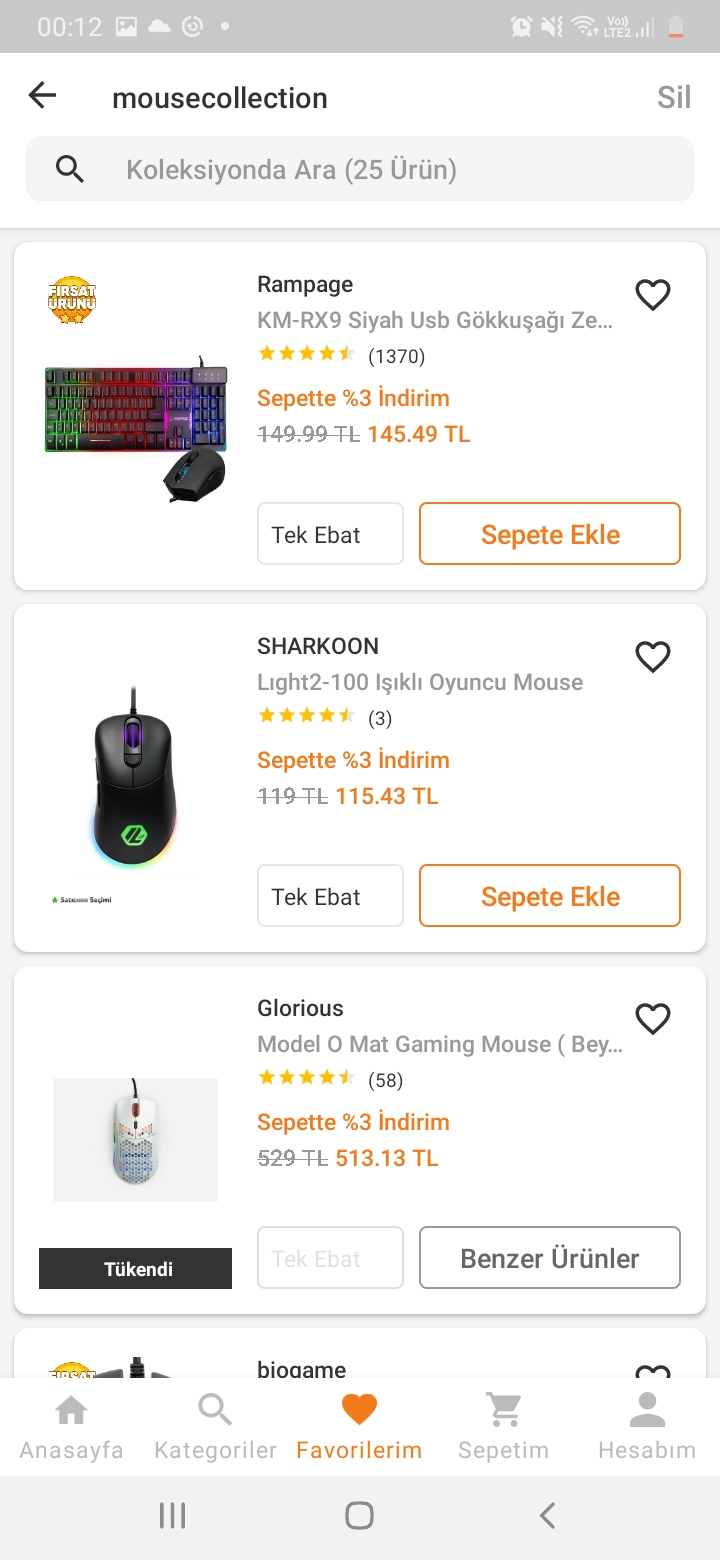This screenshot has height=1560, width=720.
Task: Go to Anasayfa home tab
Action: pos(71,1428)
